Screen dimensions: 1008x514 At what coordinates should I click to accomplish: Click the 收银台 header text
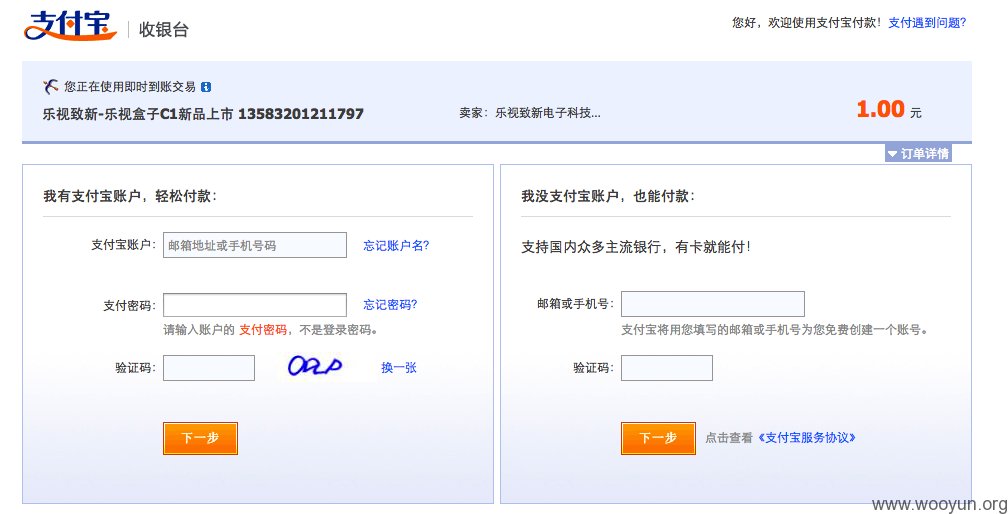click(x=164, y=30)
